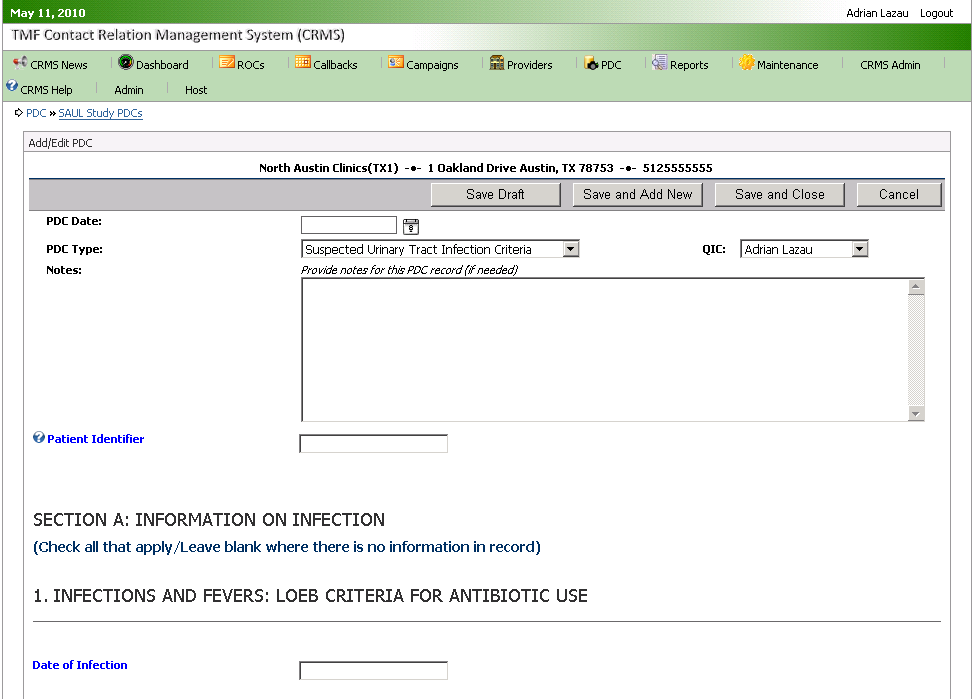Click the Providers building icon

click(497, 62)
